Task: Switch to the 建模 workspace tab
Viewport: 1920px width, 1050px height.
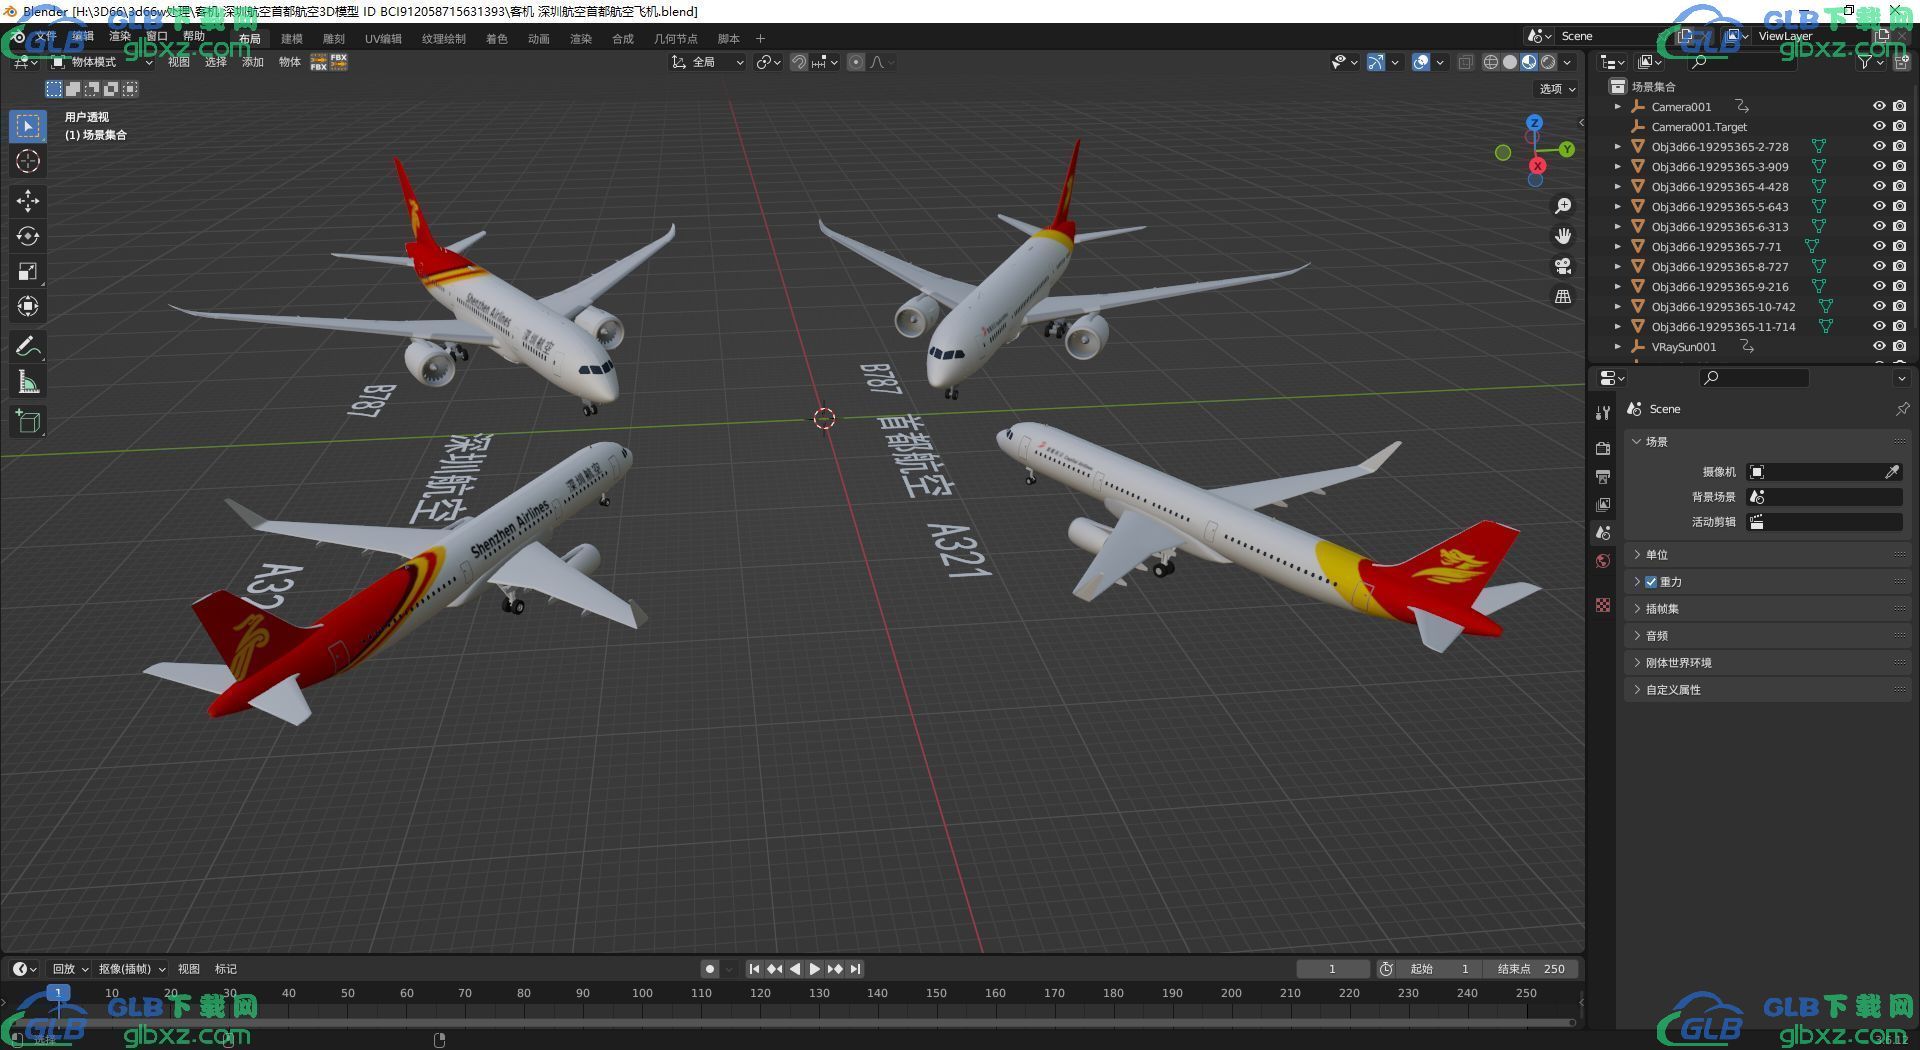Action: 292,39
